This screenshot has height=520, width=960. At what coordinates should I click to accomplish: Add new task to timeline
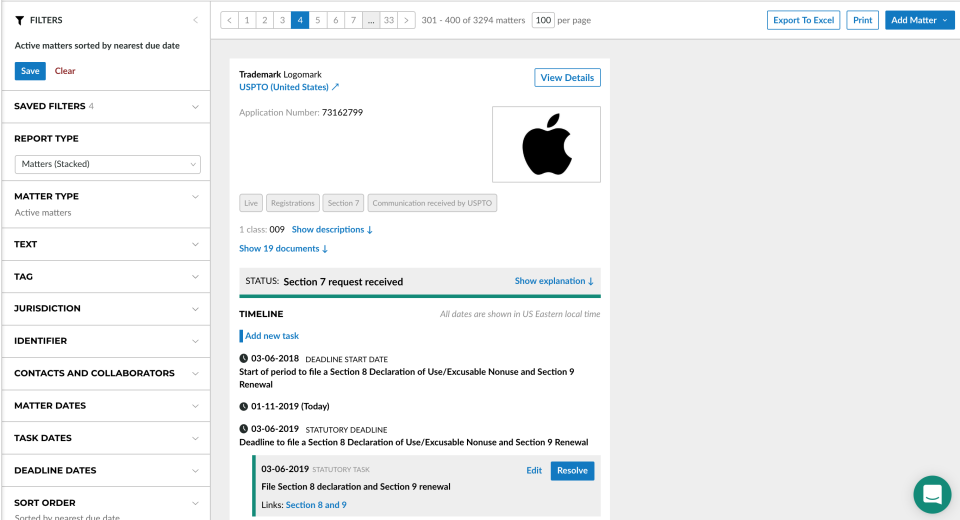272,336
